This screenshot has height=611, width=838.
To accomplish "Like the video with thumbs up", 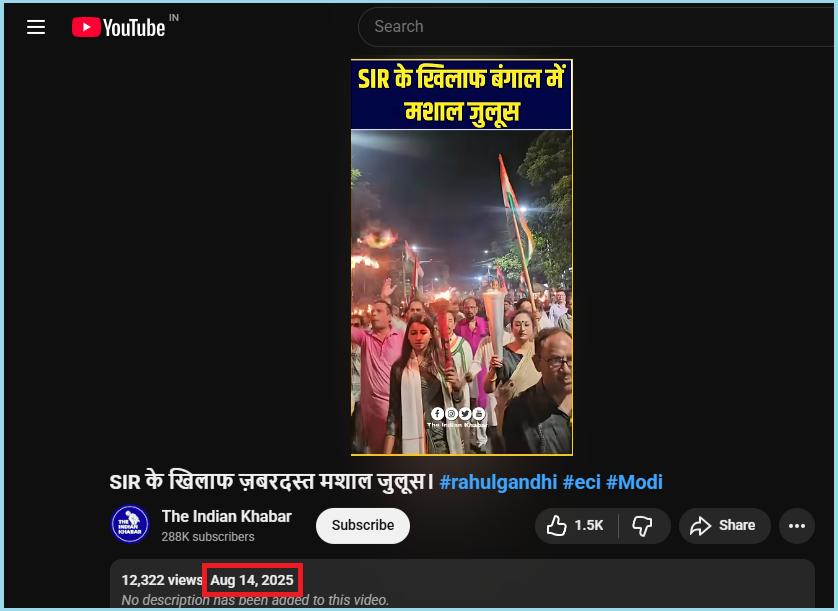I will (576, 525).
